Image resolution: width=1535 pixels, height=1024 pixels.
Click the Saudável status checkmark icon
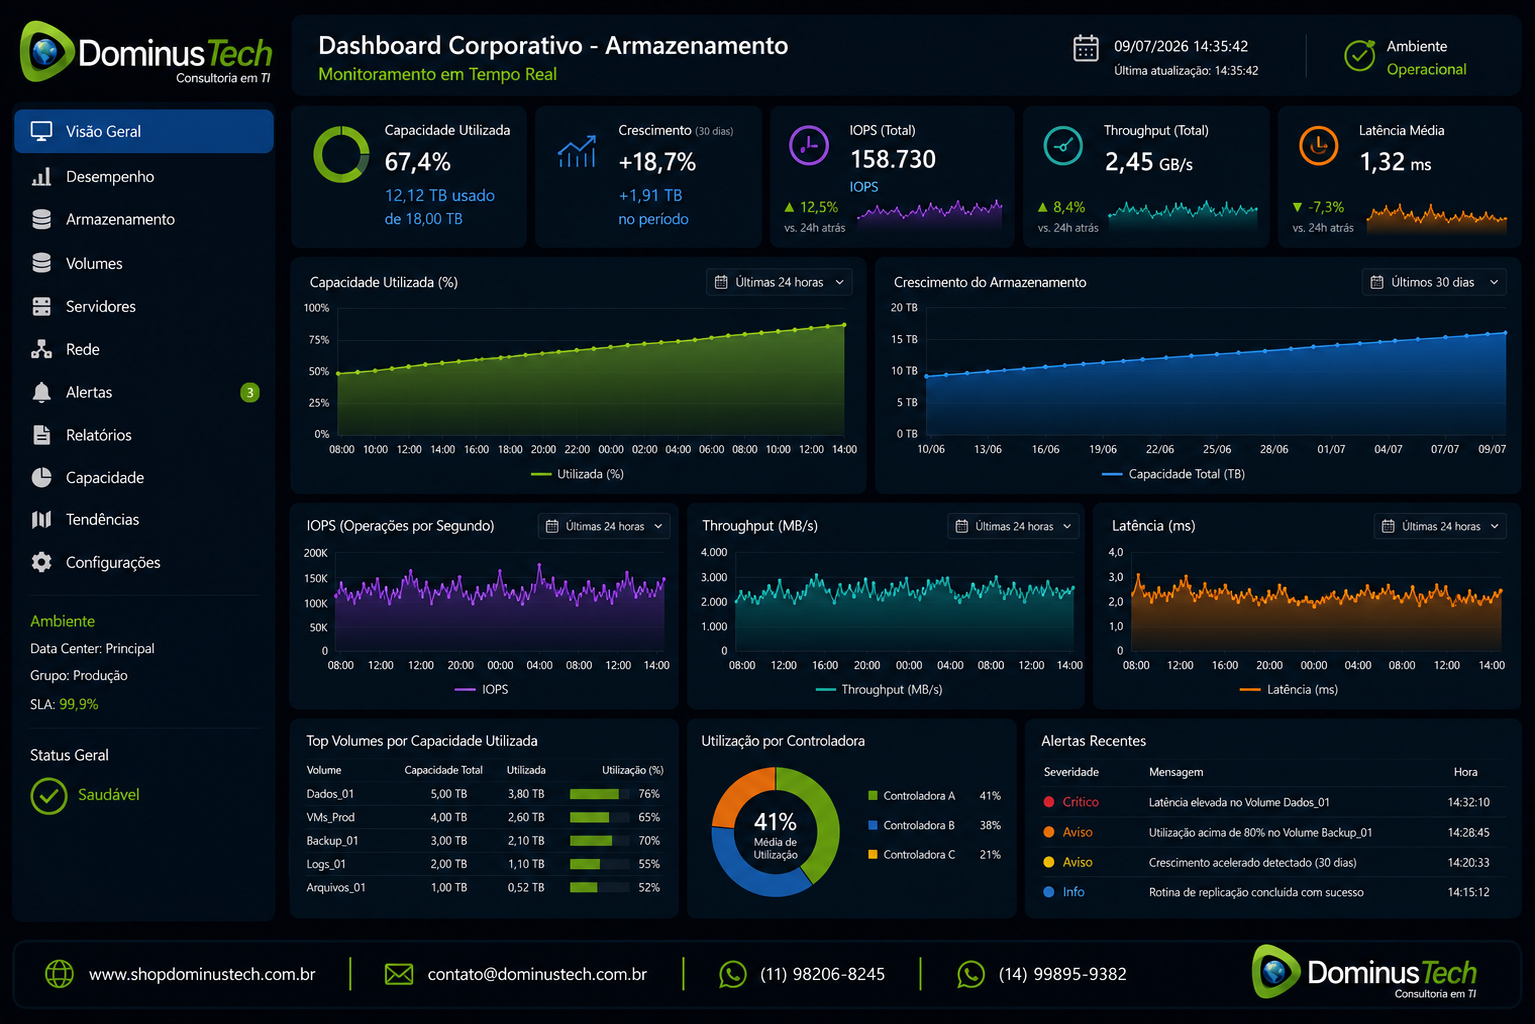(48, 796)
